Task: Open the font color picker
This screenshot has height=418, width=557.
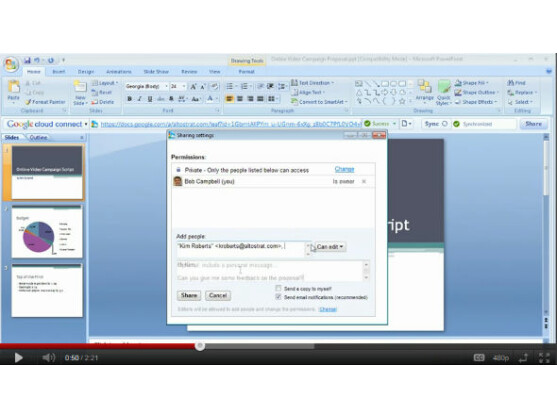Action: click(x=212, y=99)
